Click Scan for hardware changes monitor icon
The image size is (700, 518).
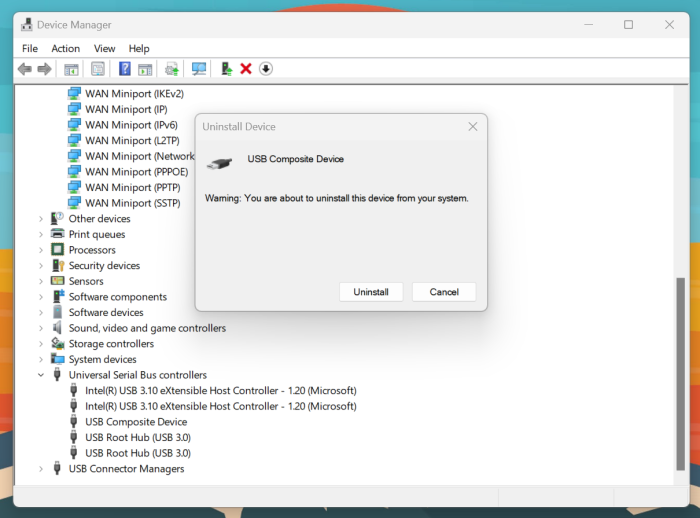click(199, 69)
